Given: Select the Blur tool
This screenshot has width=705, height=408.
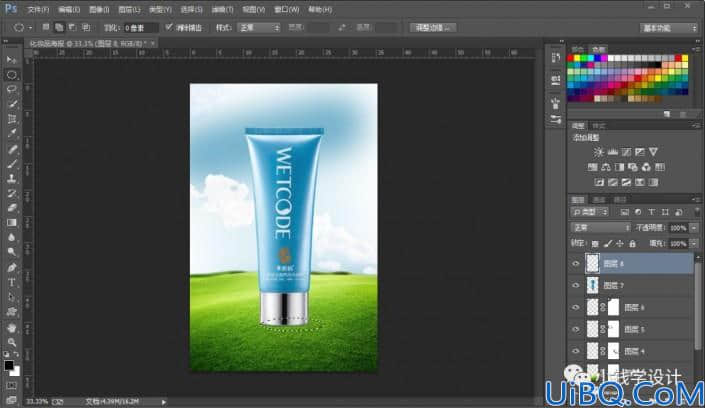Looking at the screenshot, I should tap(12, 238).
